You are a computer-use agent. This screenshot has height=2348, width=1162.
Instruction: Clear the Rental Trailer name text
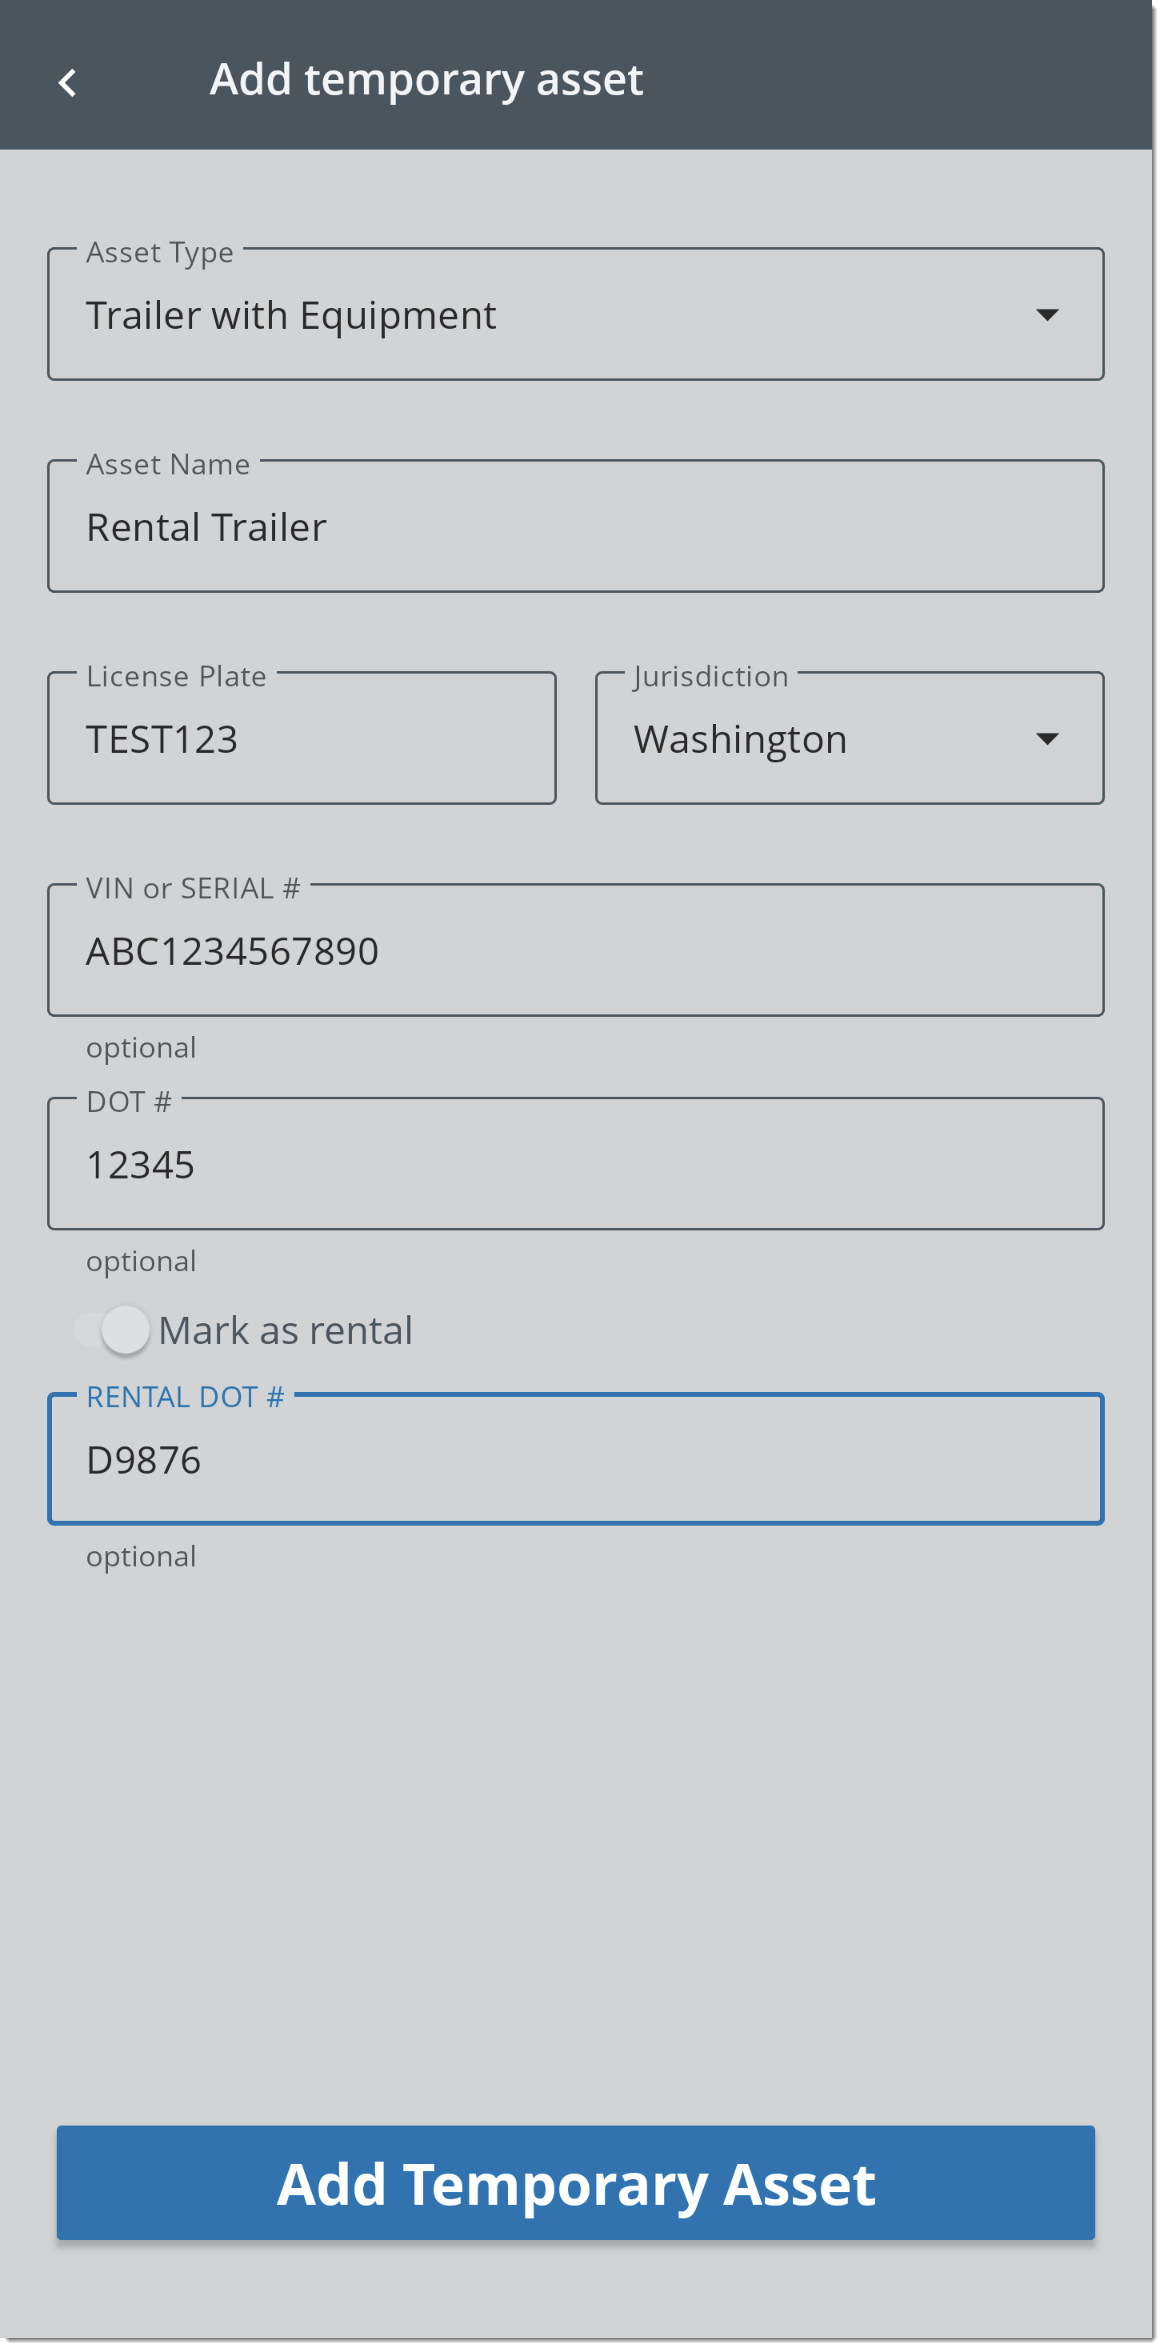[x=575, y=526]
